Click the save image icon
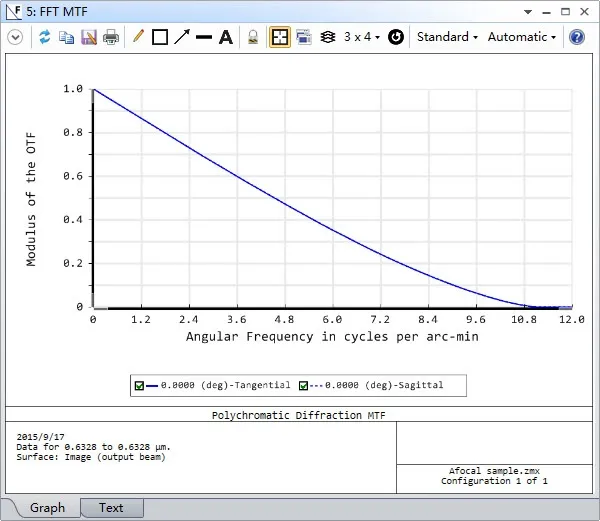Image resolution: width=600 pixels, height=521 pixels. coord(88,37)
